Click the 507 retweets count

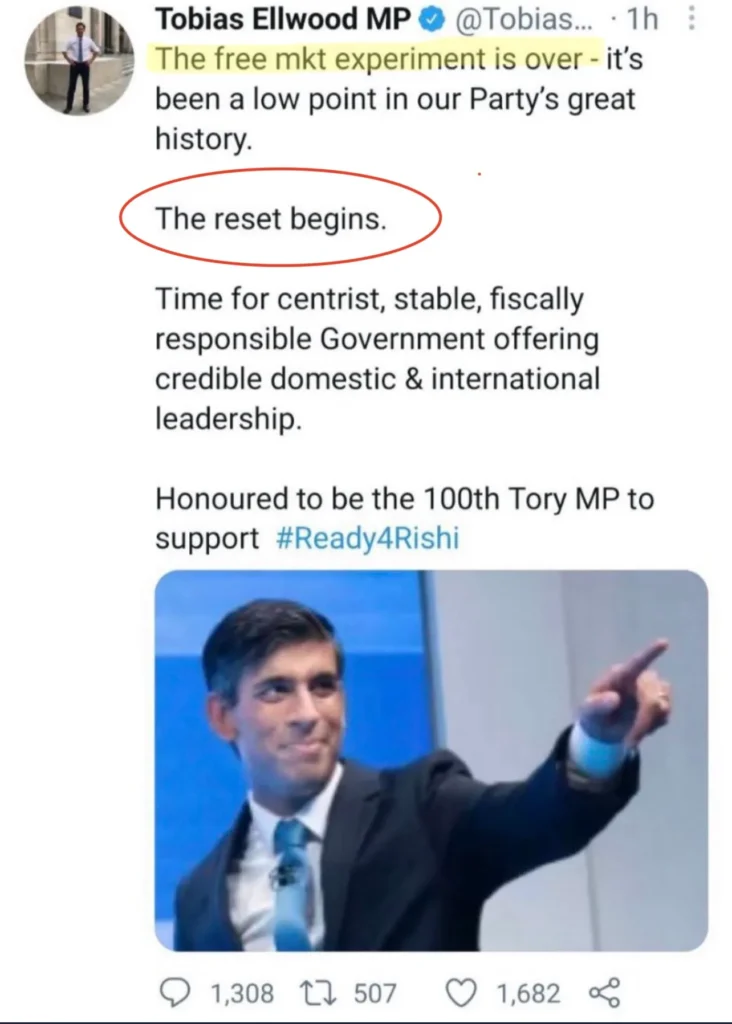(x=375, y=992)
